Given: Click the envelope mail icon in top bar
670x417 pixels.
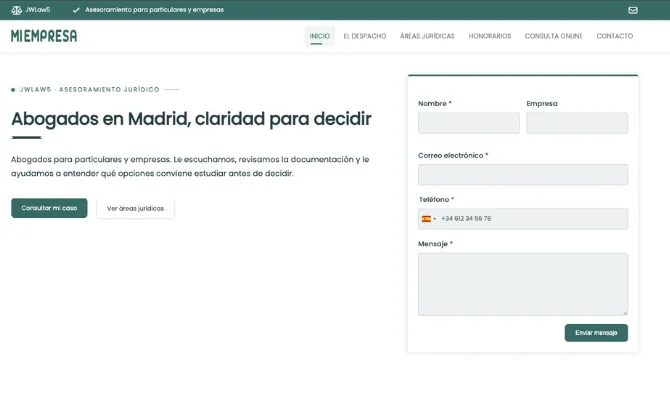Looking at the screenshot, I should click(x=633, y=10).
